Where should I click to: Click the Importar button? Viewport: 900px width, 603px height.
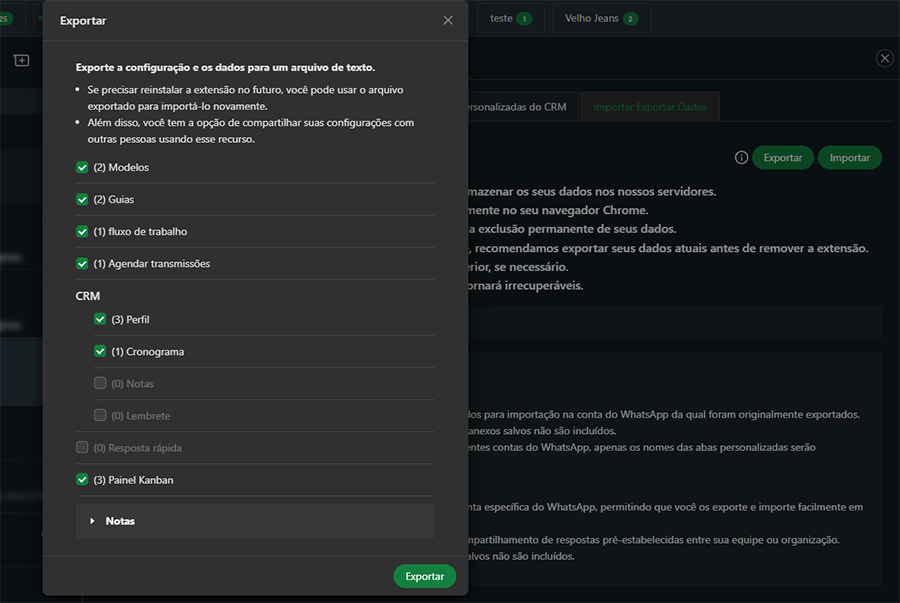pos(849,157)
